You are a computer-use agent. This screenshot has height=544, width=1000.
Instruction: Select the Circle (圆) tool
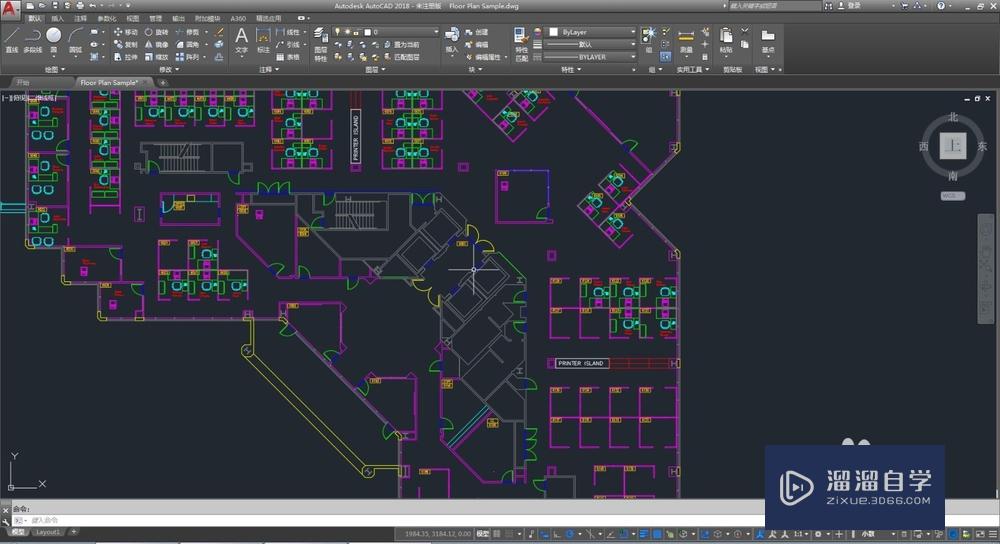point(54,37)
